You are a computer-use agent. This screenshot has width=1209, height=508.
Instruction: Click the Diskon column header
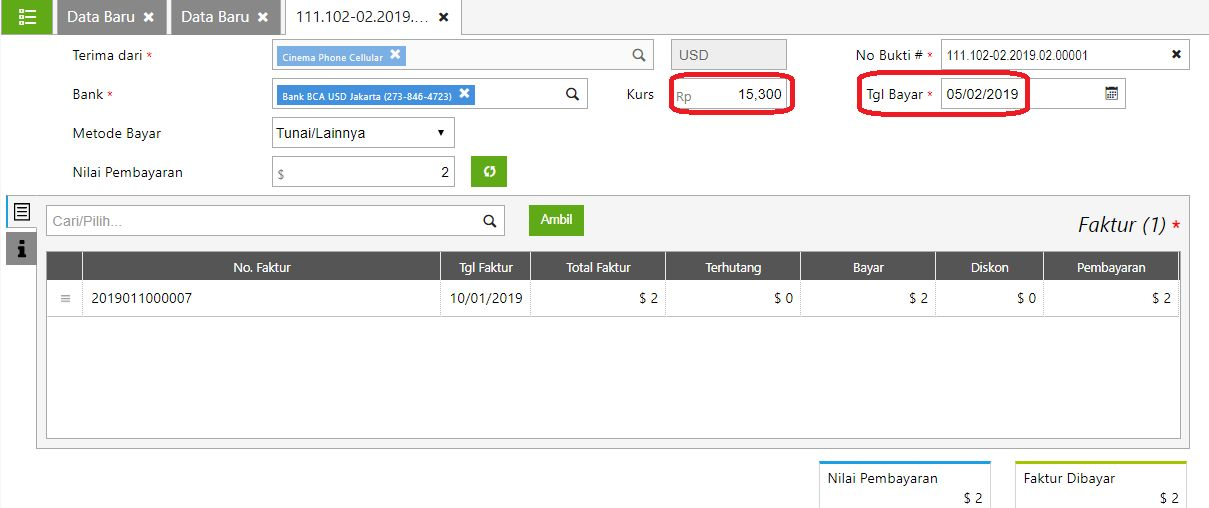(x=990, y=267)
